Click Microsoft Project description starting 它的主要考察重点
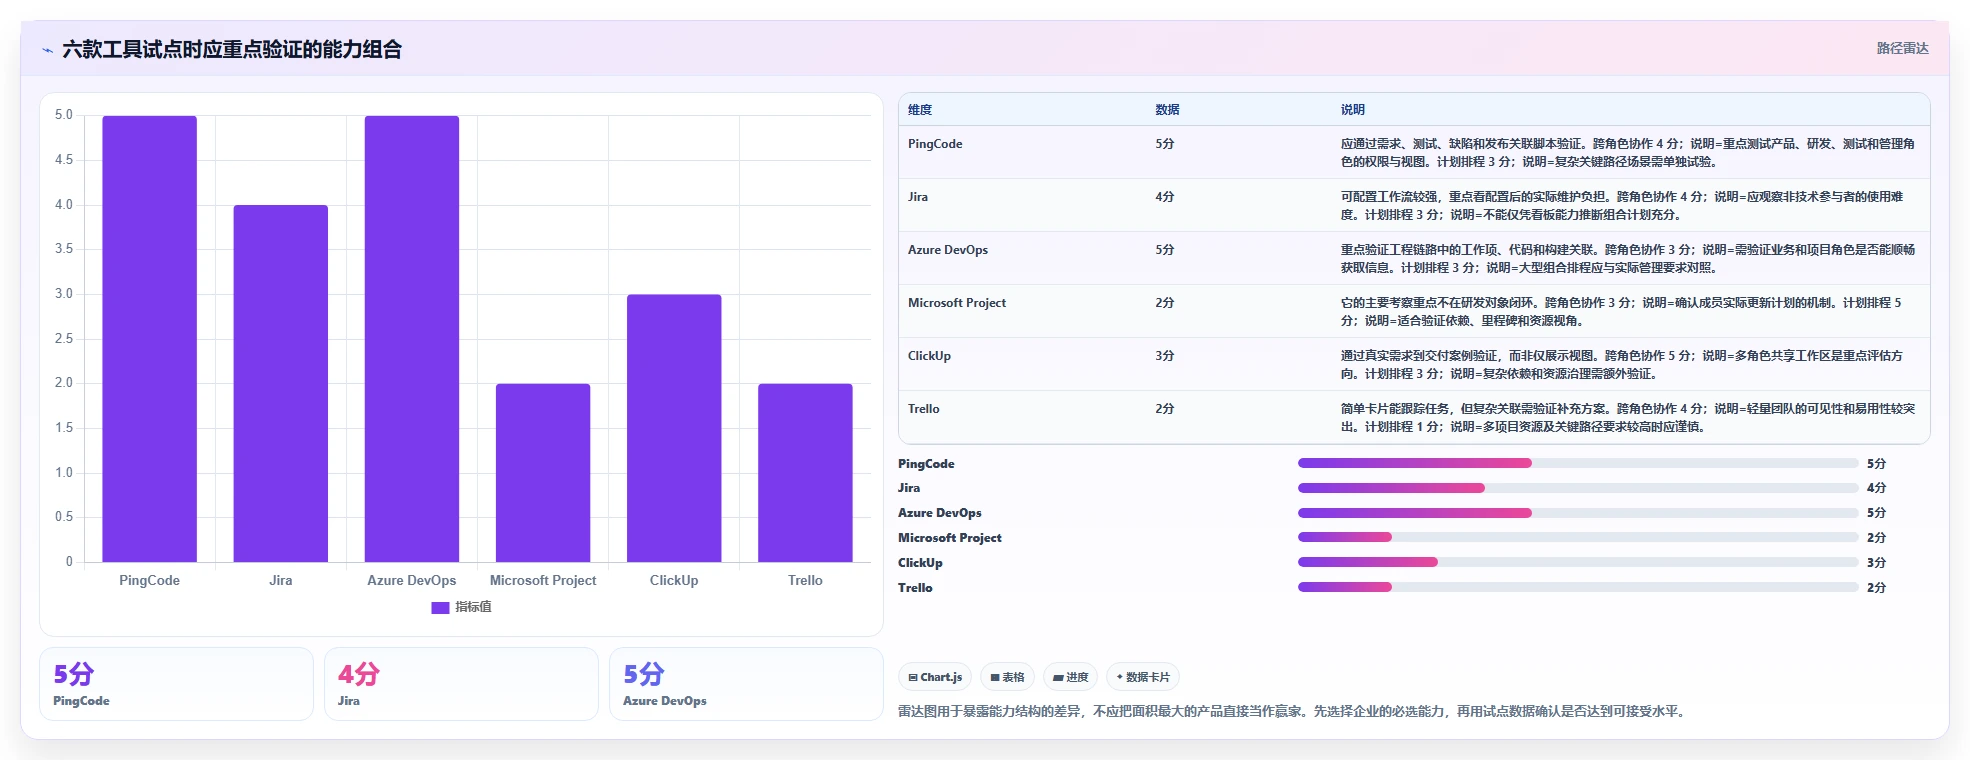1970x760 pixels. (1621, 312)
